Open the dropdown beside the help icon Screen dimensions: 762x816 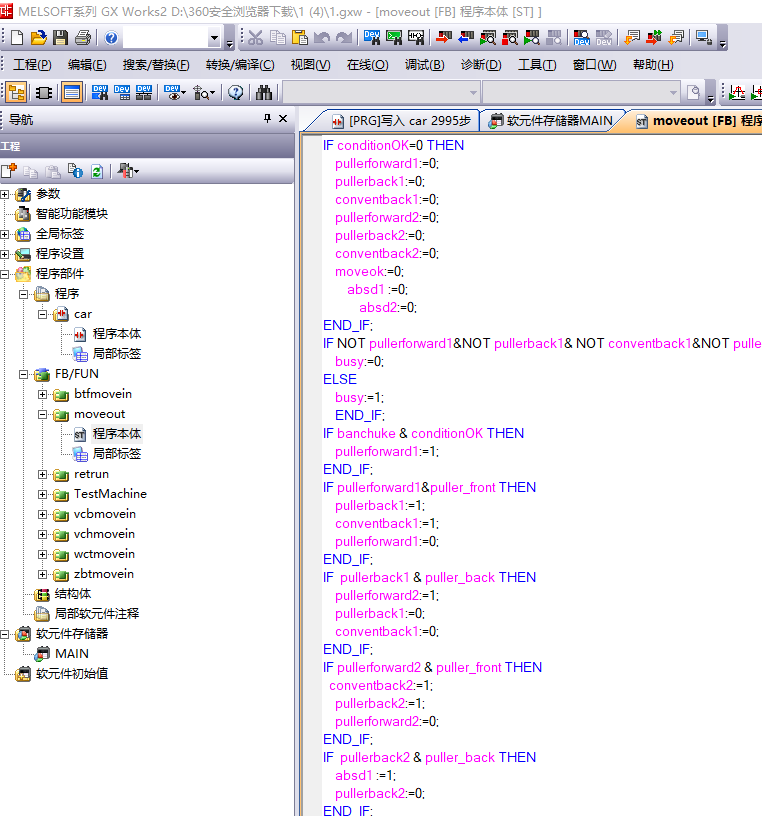(214, 38)
